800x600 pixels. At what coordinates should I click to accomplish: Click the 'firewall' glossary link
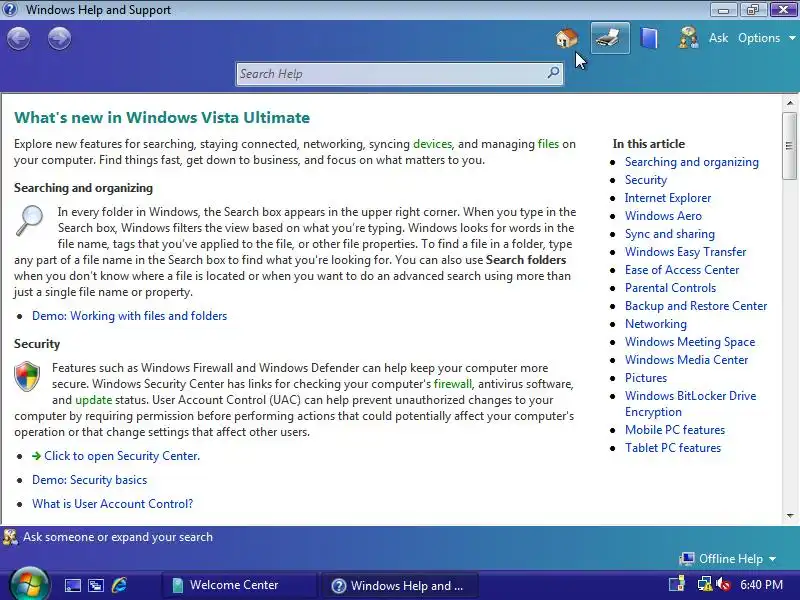pos(453,384)
